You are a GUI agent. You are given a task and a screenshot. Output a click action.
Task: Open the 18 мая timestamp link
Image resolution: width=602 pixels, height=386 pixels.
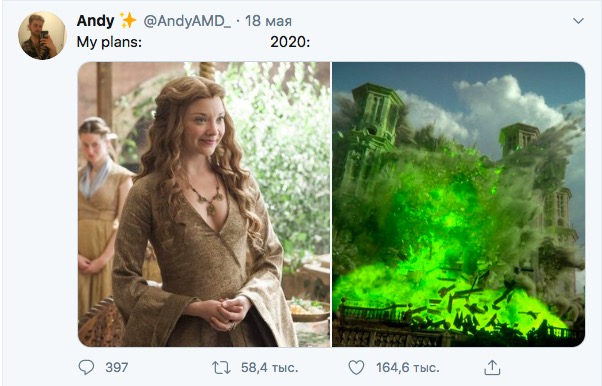268,21
